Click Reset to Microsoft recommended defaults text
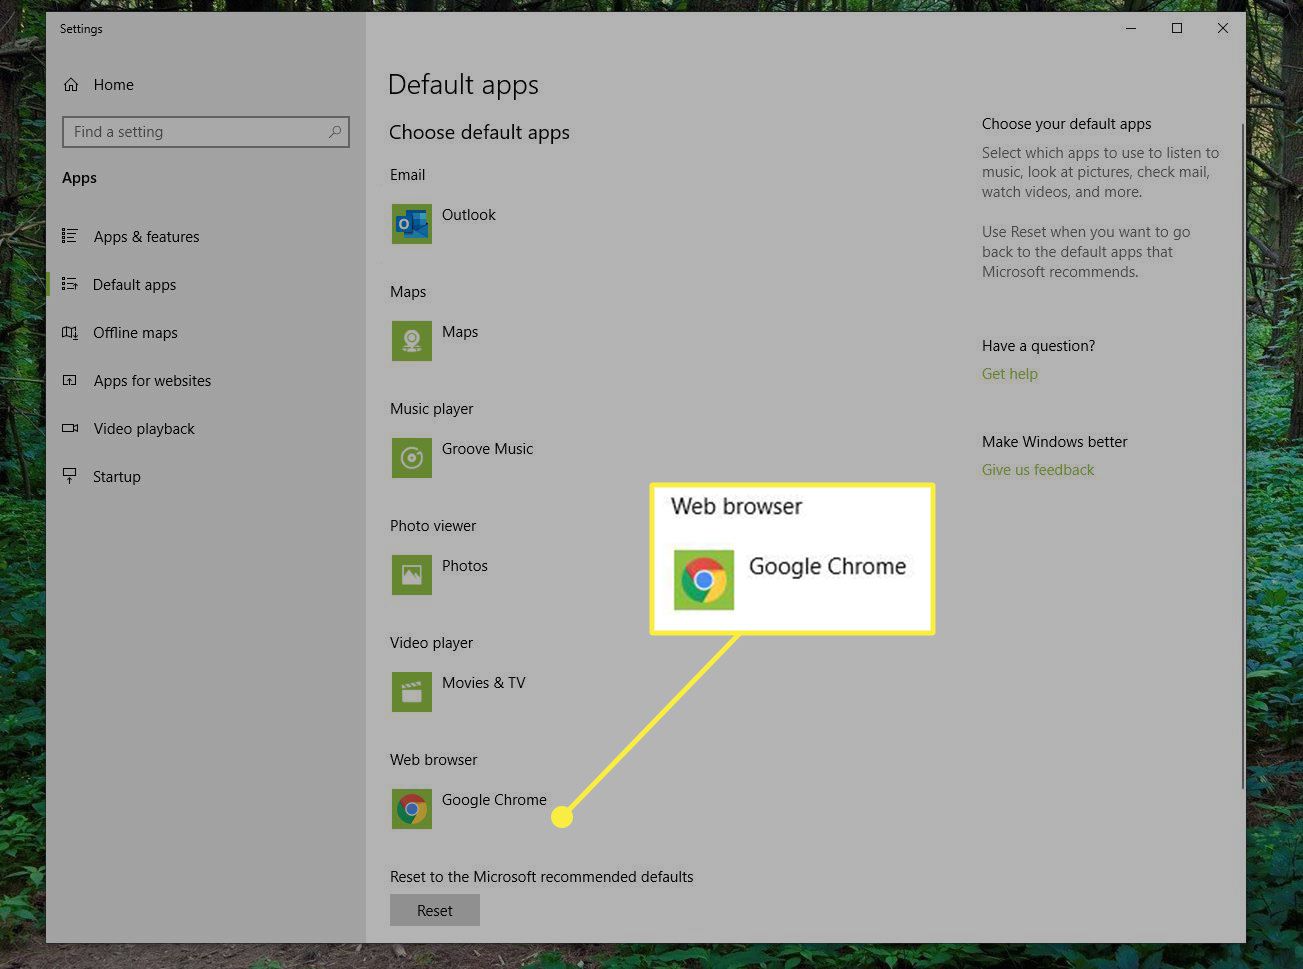Viewport: 1303px width, 969px height. click(x=541, y=877)
